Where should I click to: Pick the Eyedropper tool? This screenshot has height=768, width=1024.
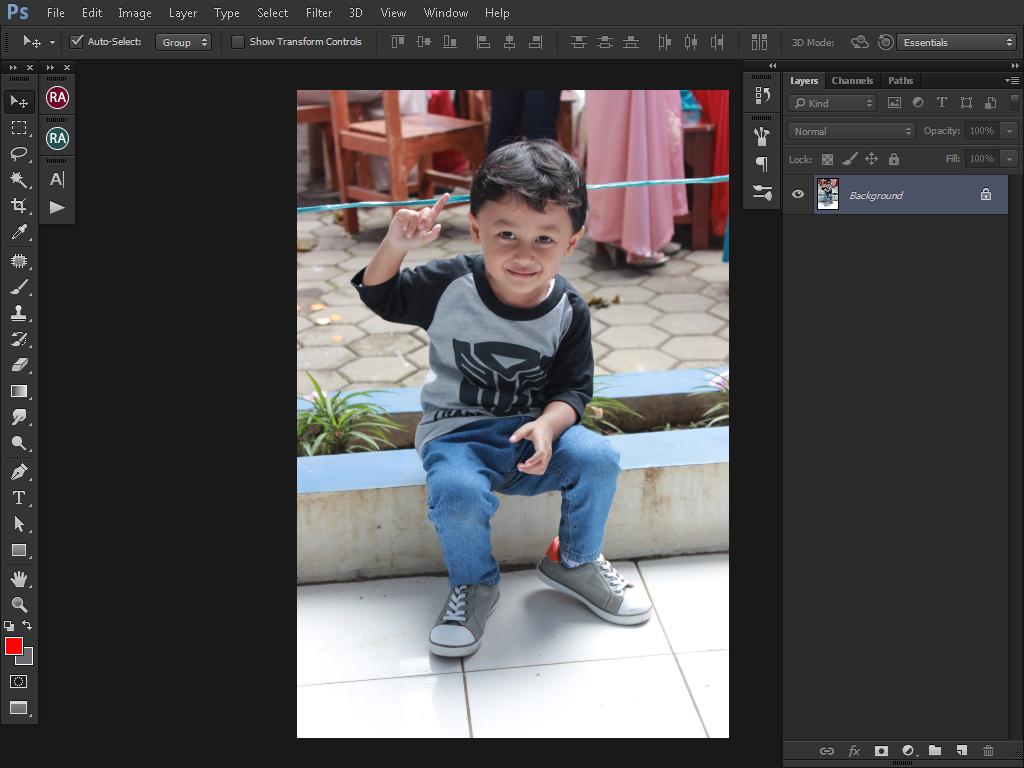point(18,232)
